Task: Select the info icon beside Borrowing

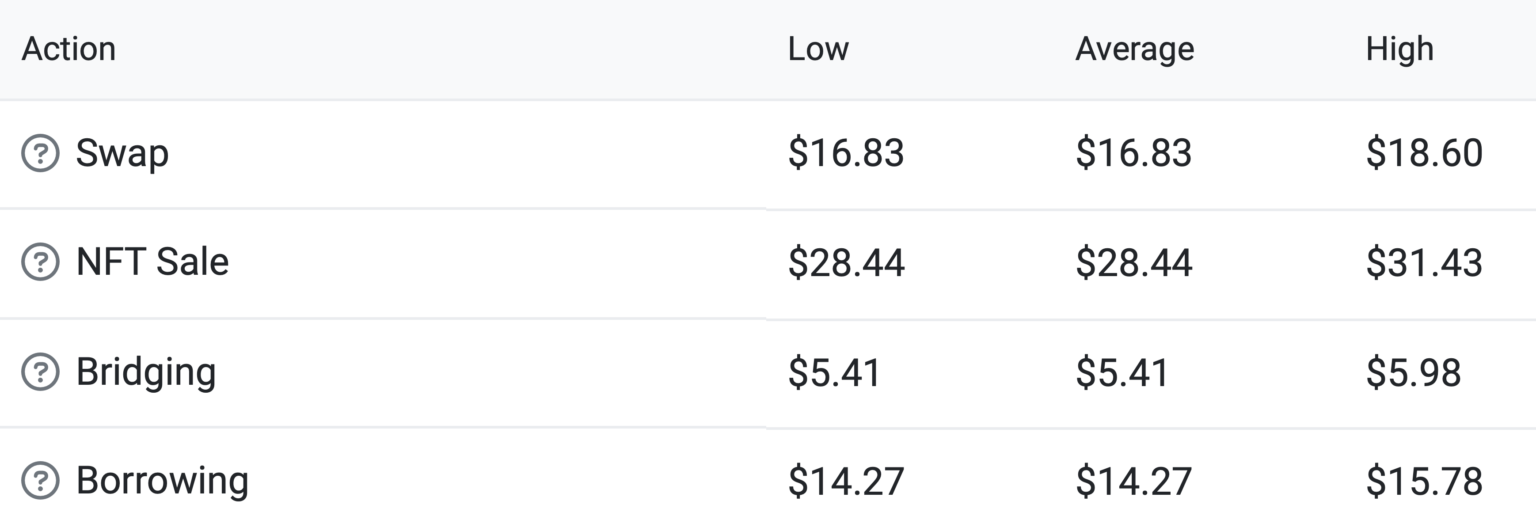Action: 40,481
